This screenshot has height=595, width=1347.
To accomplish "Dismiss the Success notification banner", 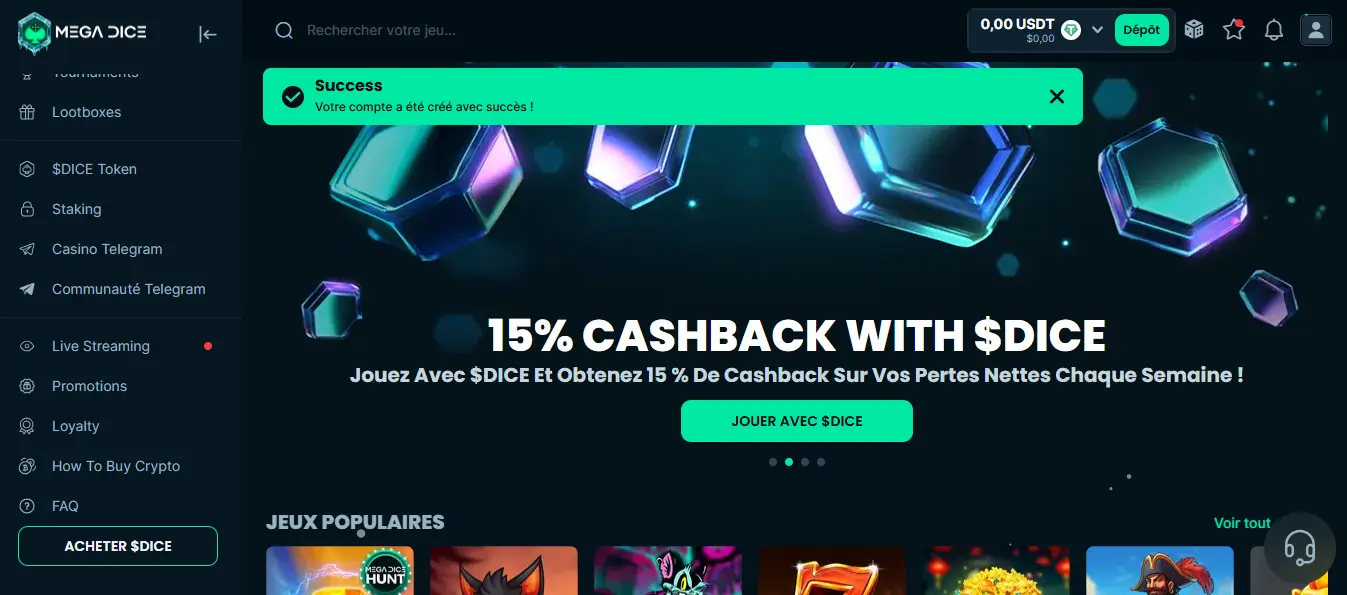I will tap(1057, 96).
